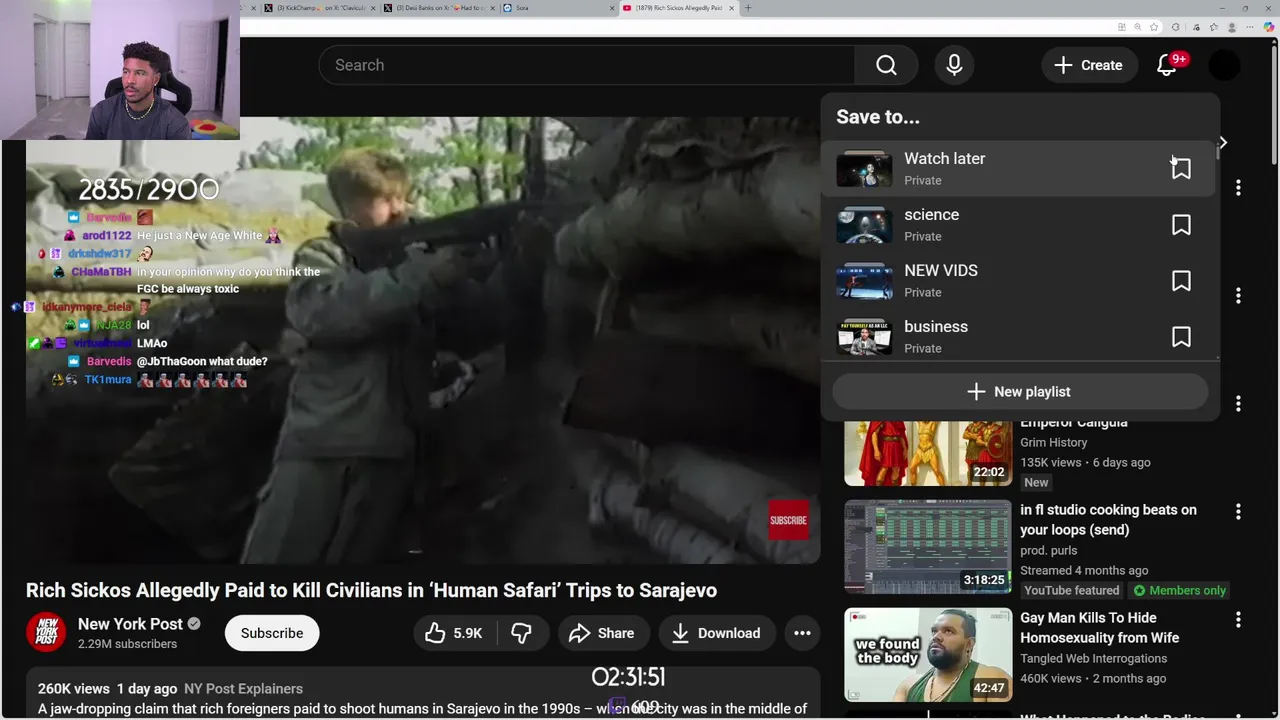This screenshot has width=1280, height=720.
Task: Close the Sora browser tab
Action: tap(611, 8)
